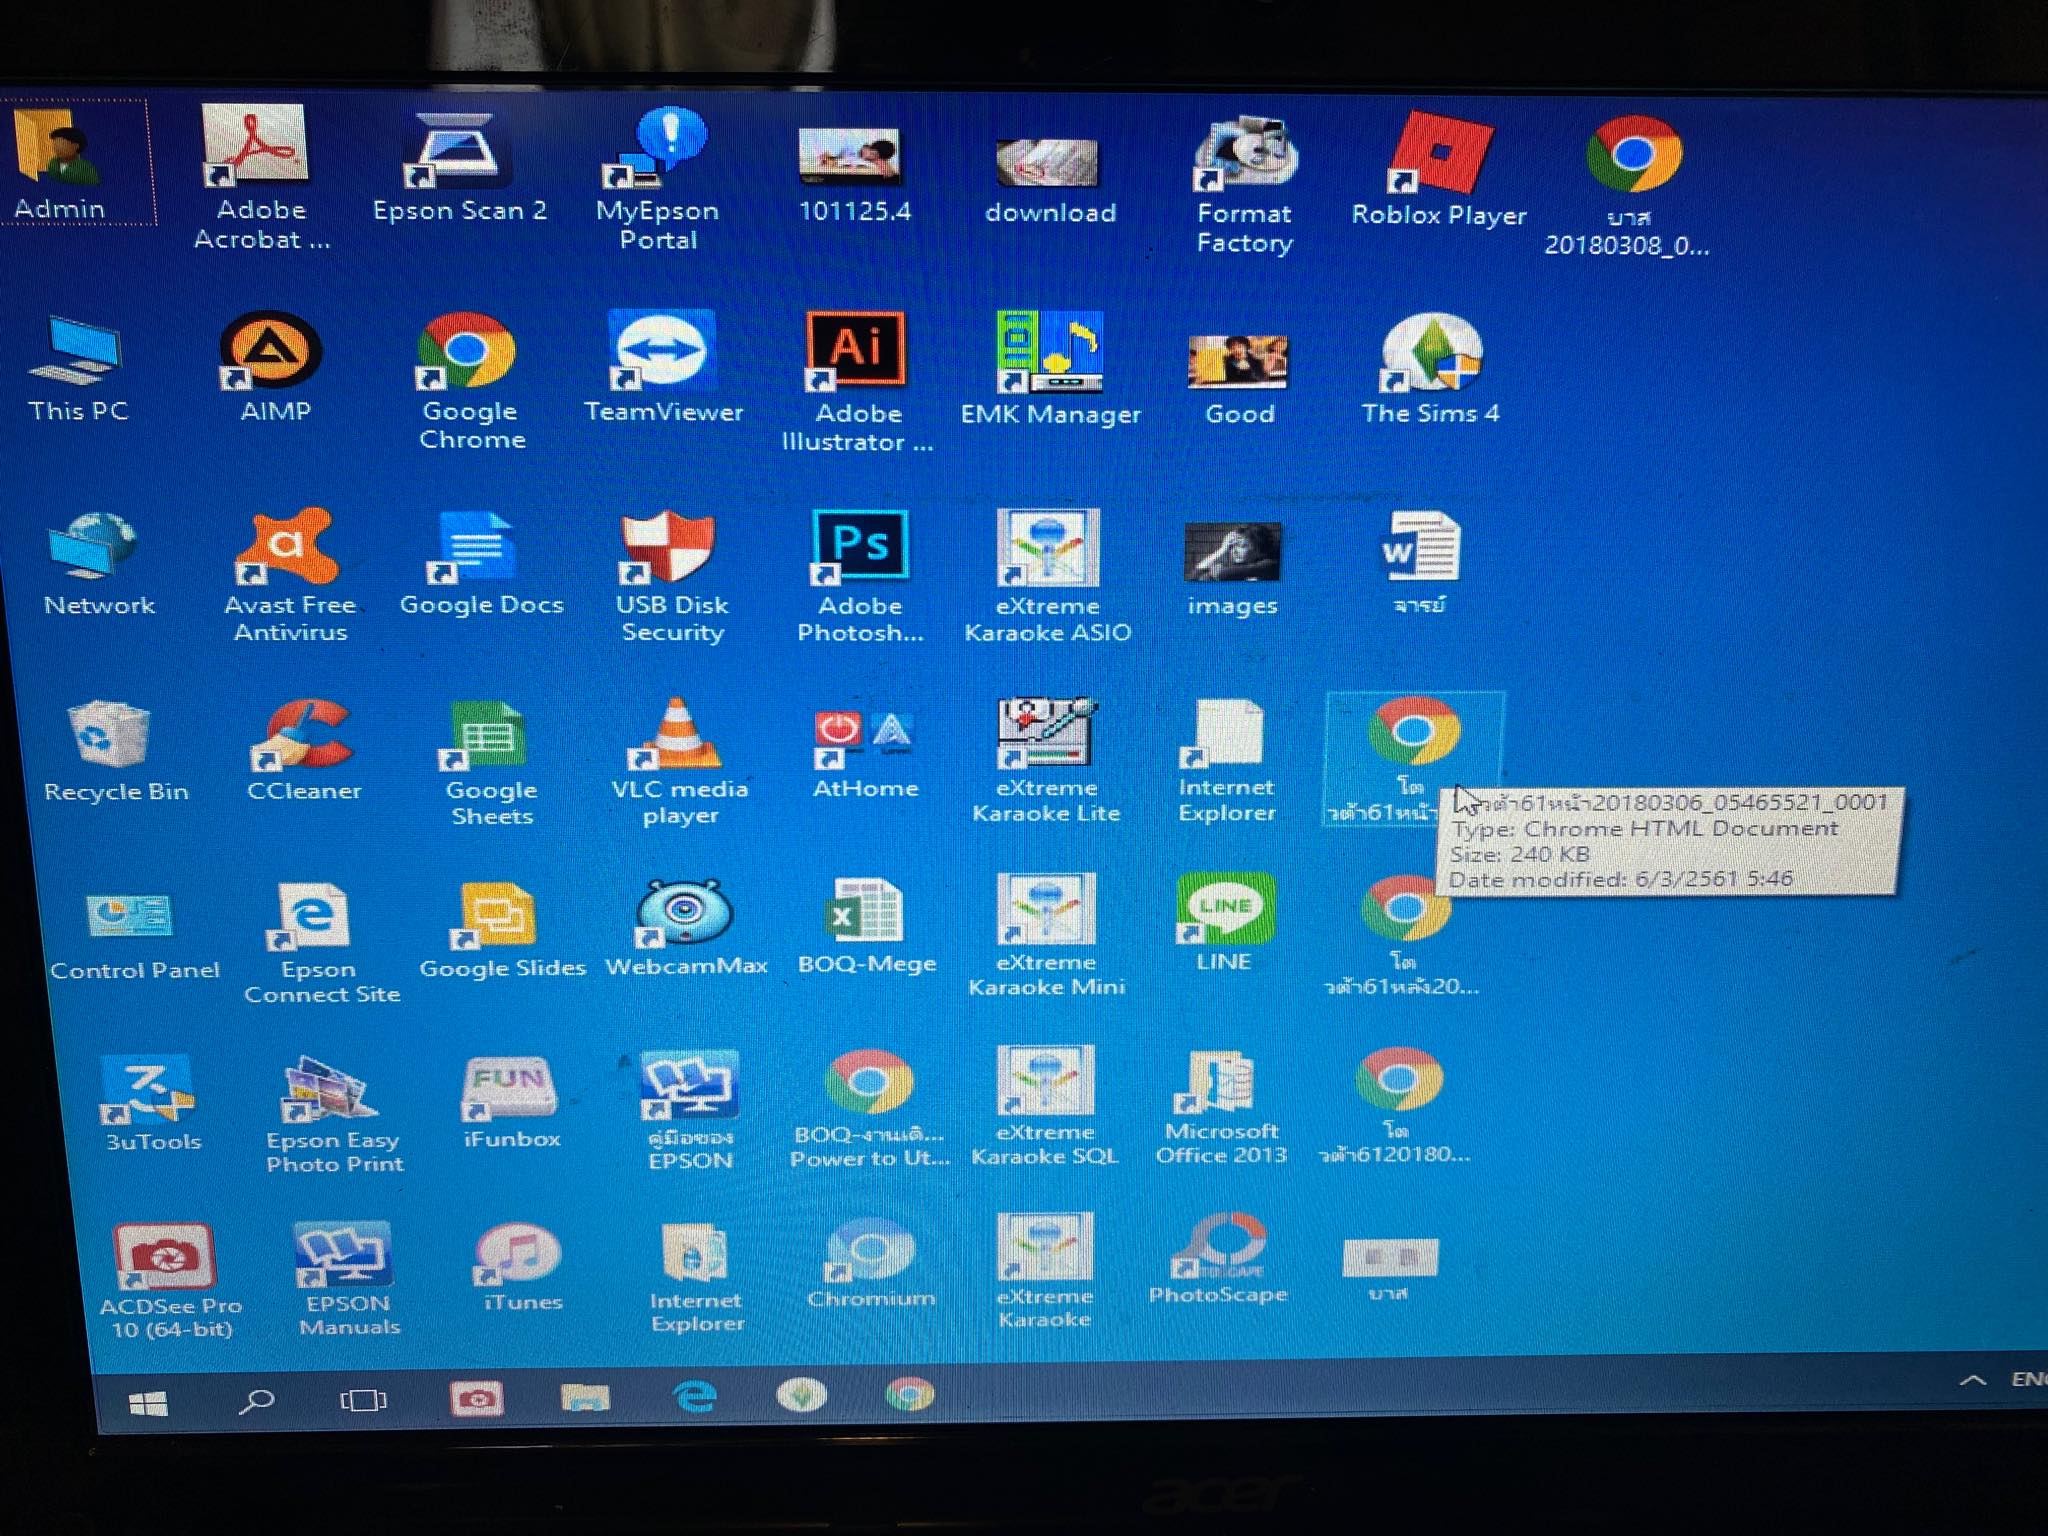Launch Chrome from the taskbar
The width and height of the screenshot is (2048, 1536).
(x=909, y=1394)
